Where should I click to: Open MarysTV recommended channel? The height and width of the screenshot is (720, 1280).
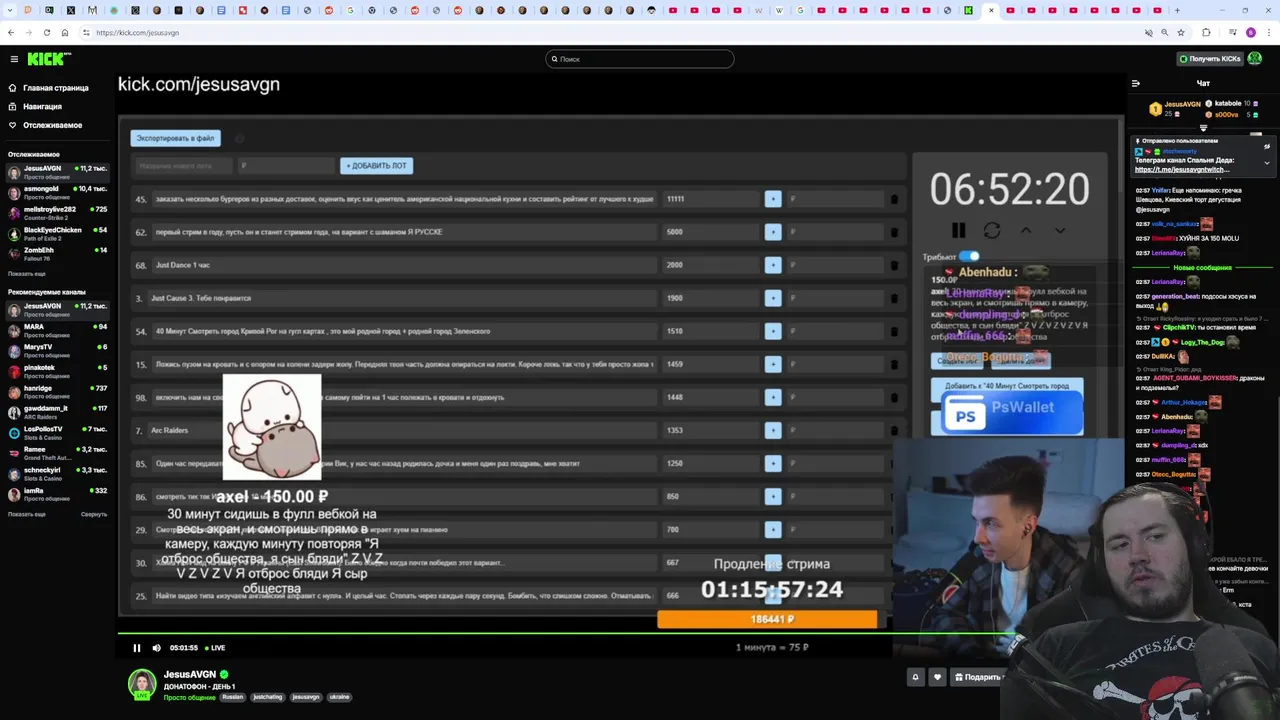click(x=56, y=350)
